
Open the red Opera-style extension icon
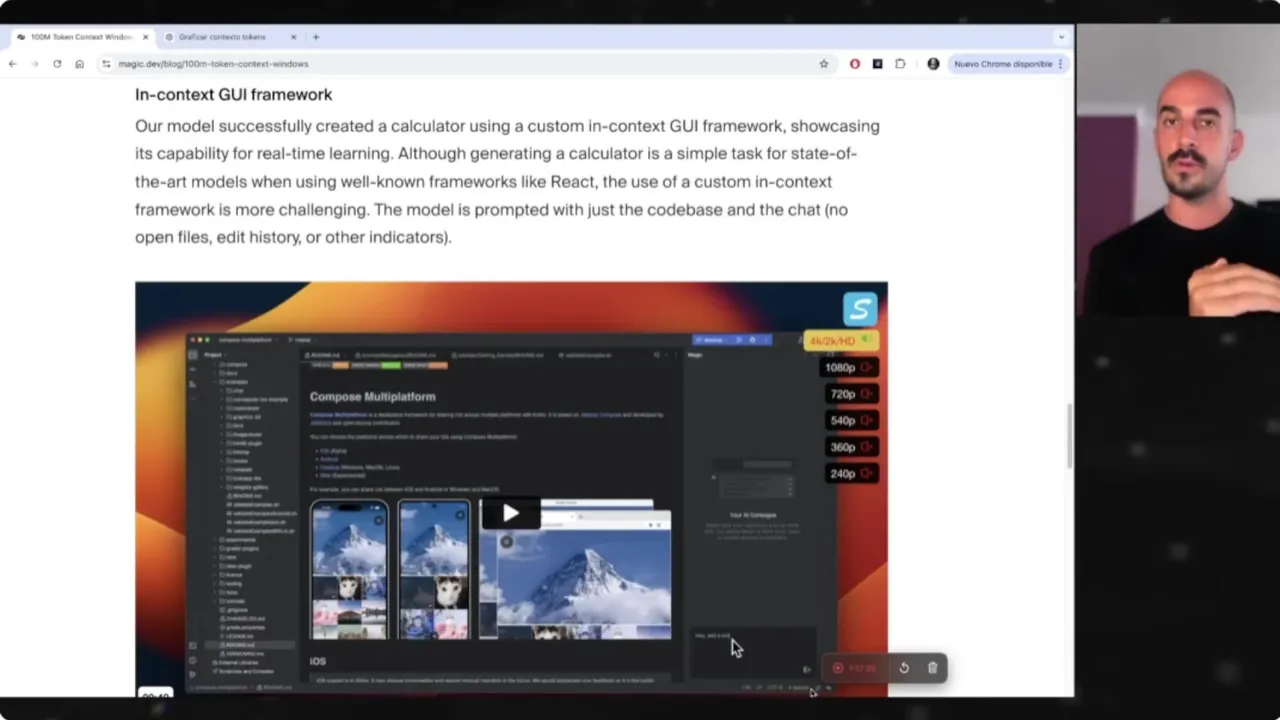[x=854, y=64]
